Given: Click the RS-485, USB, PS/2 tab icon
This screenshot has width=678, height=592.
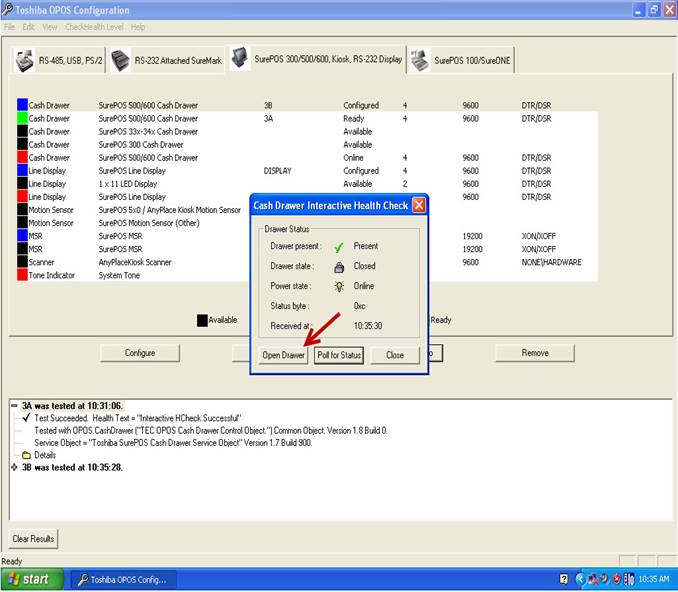Looking at the screenshot, I should tap(25, 59).
